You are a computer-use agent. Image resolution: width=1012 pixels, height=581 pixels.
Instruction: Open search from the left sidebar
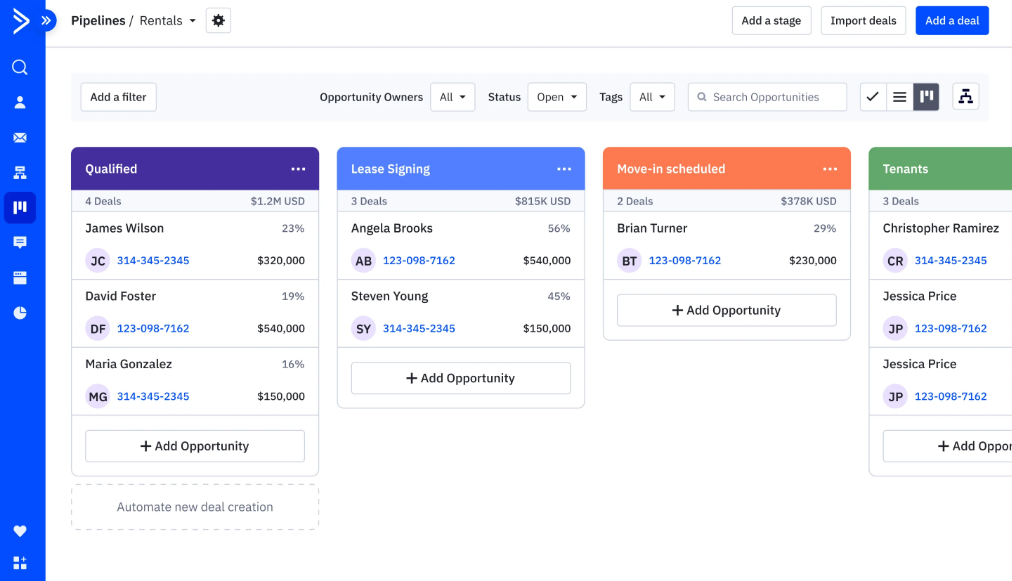(22, 67)
